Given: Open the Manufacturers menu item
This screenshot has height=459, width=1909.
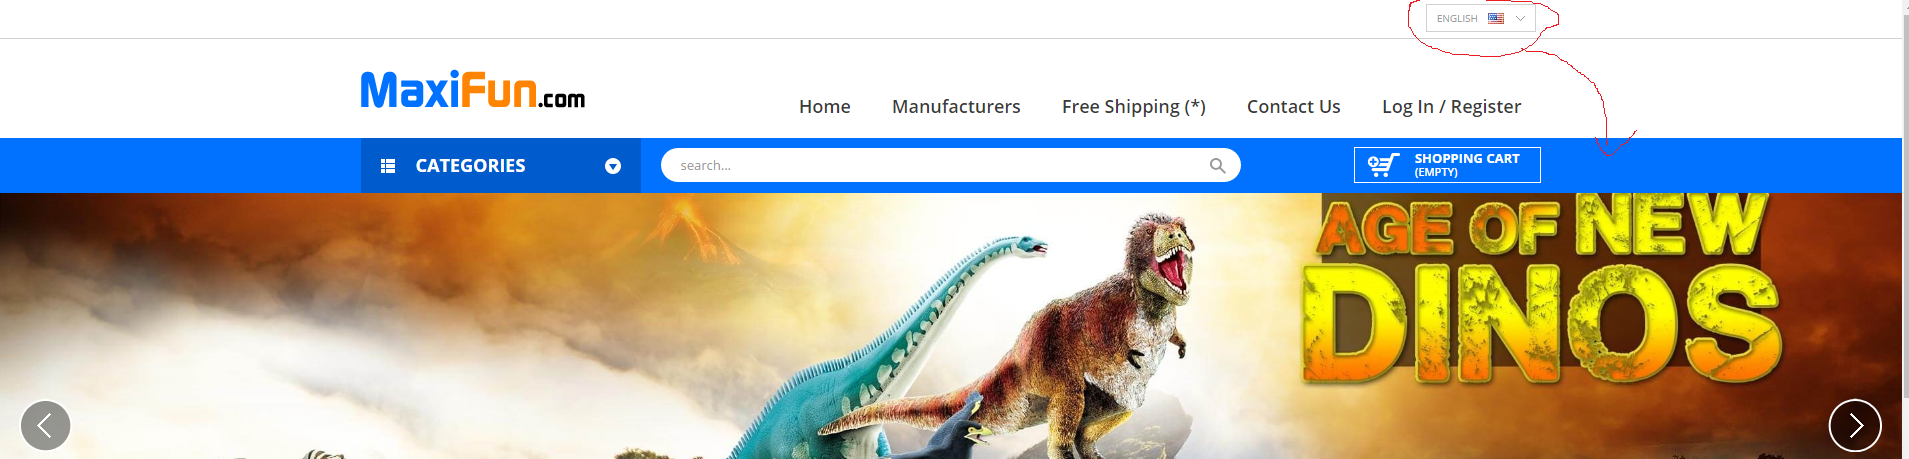Looking at the screenshot, I should [x=956, y=106].
